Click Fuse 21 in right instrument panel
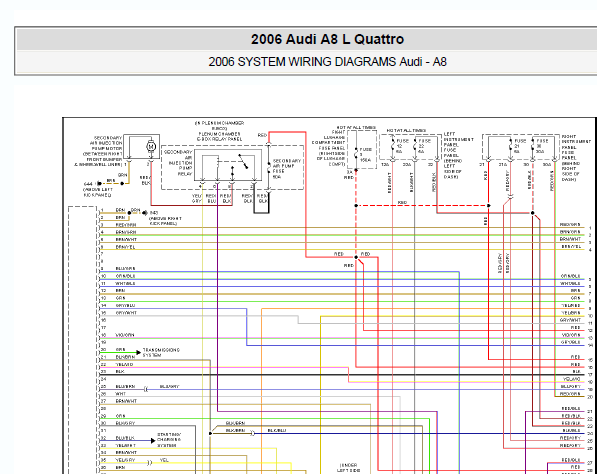 pos(511,145)
